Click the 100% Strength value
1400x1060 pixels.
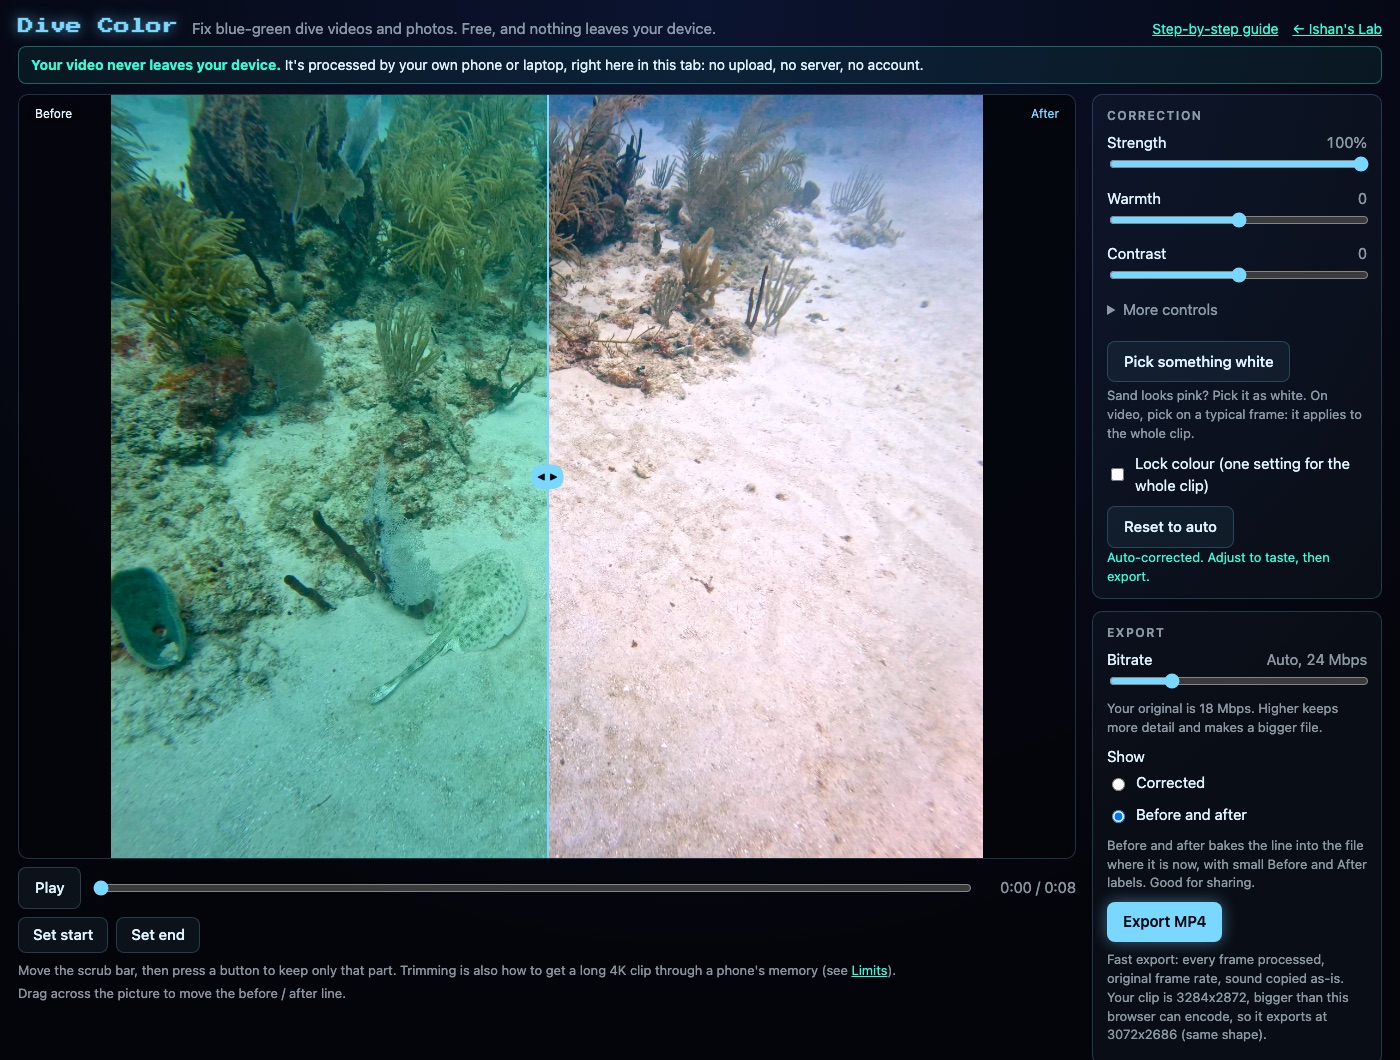[x=1346, y=143]
